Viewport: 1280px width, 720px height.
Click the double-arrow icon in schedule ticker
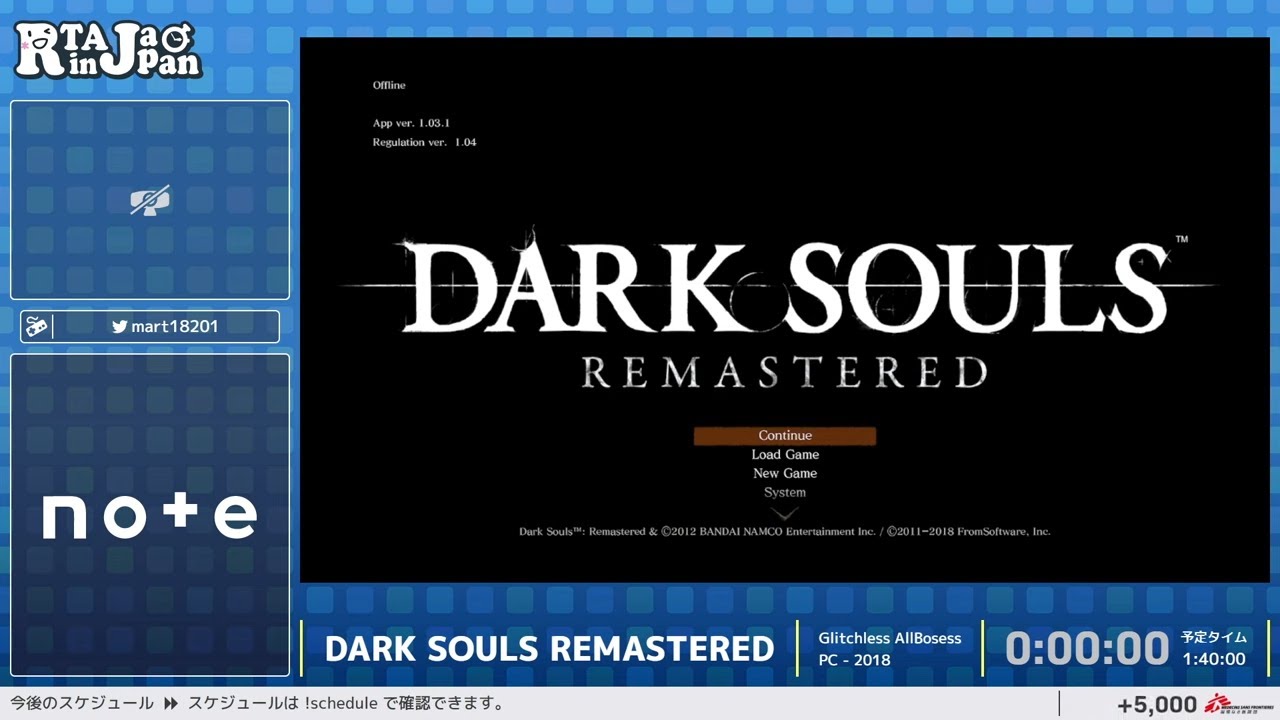[x=171, y=703]
